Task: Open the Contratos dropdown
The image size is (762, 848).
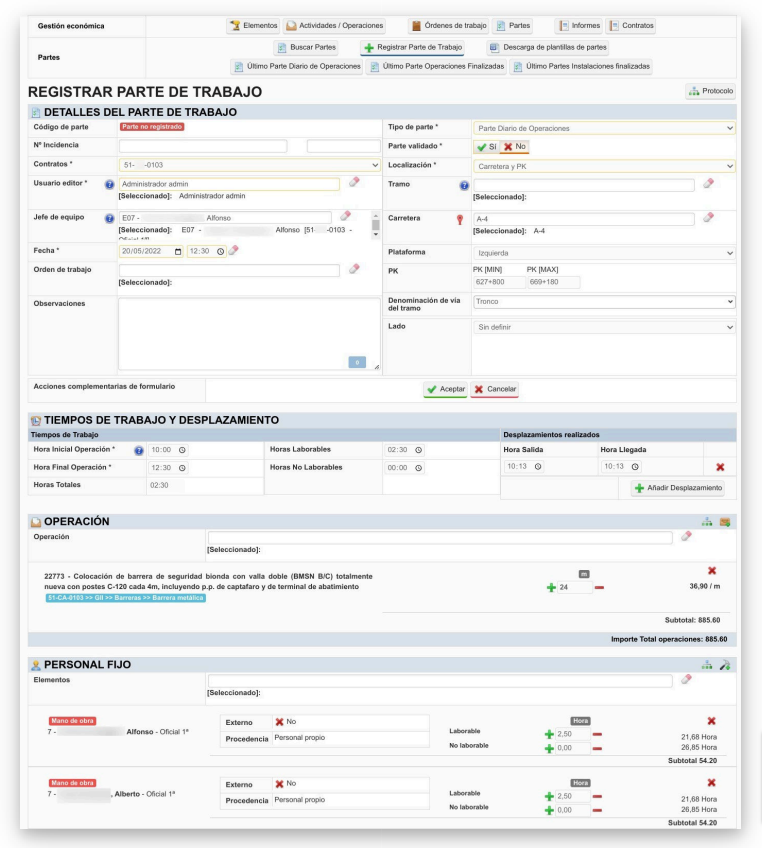Action: (249, 165)
